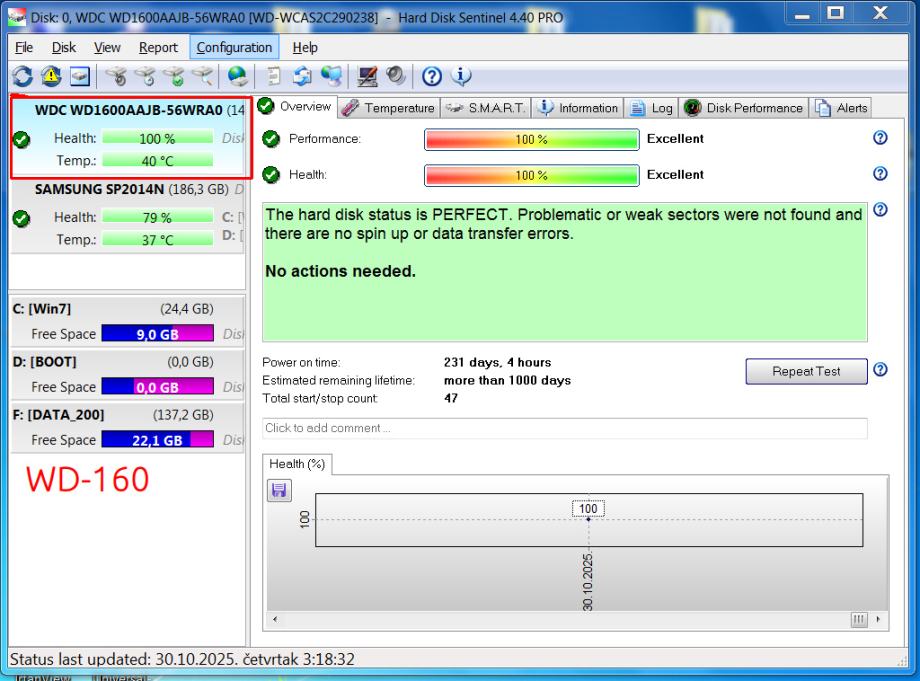Click the SAMSUNG Health 79 % bar

[157, 218]
